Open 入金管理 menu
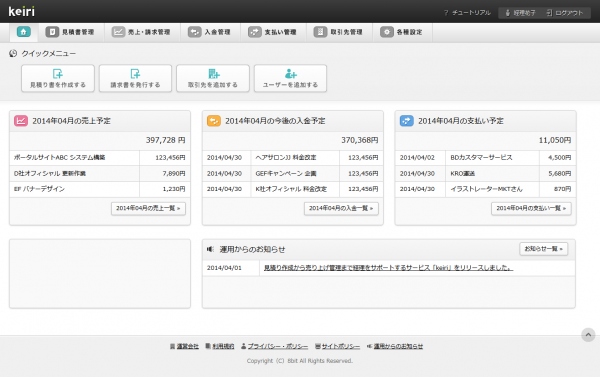Viewport: 600px width, 377px height. coord(210,32)
